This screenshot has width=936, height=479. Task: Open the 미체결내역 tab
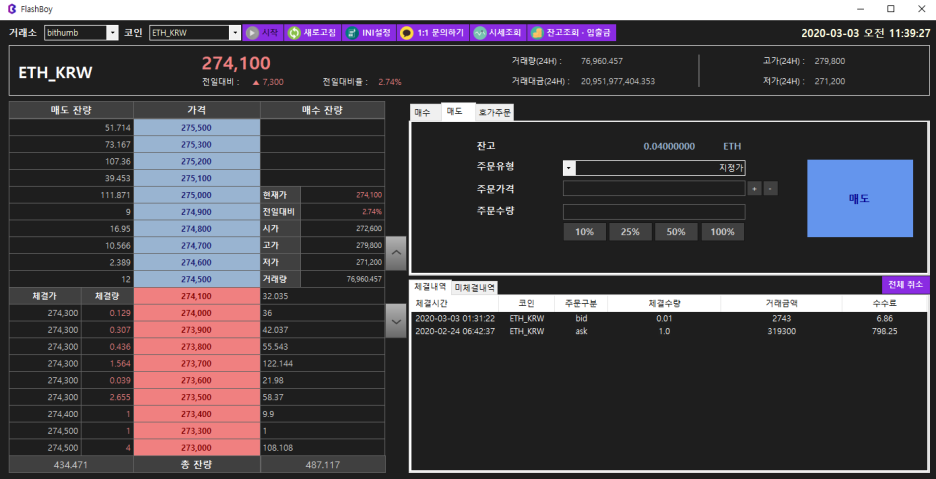(475, 287)
